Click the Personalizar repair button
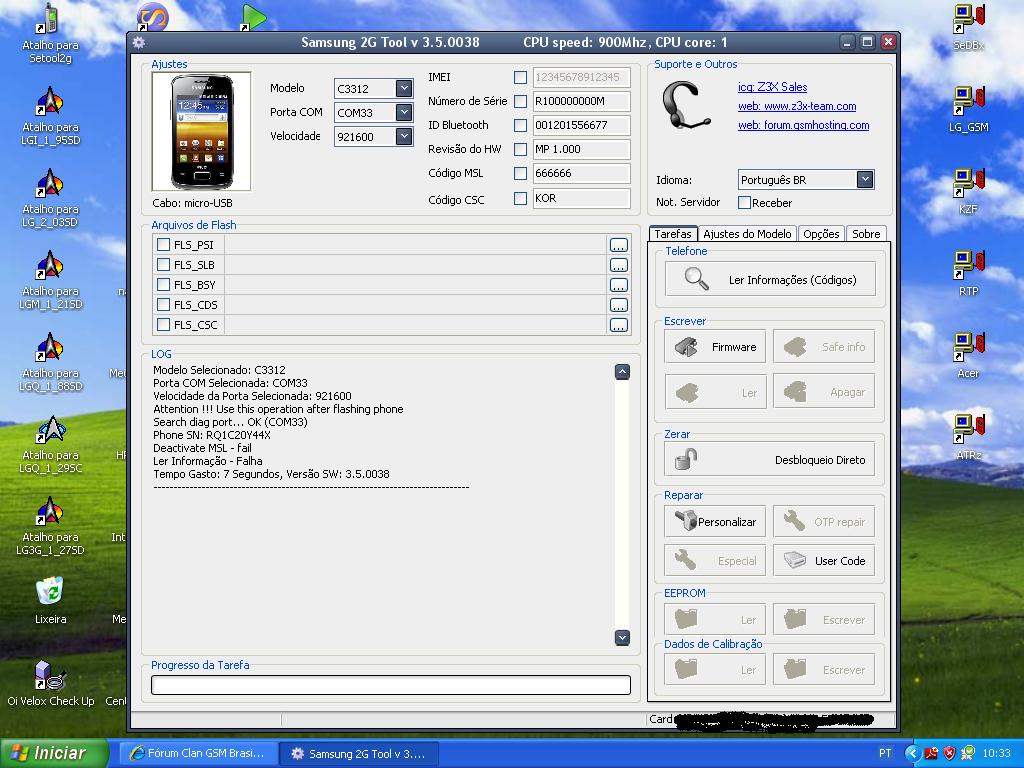 coord(715,521)
